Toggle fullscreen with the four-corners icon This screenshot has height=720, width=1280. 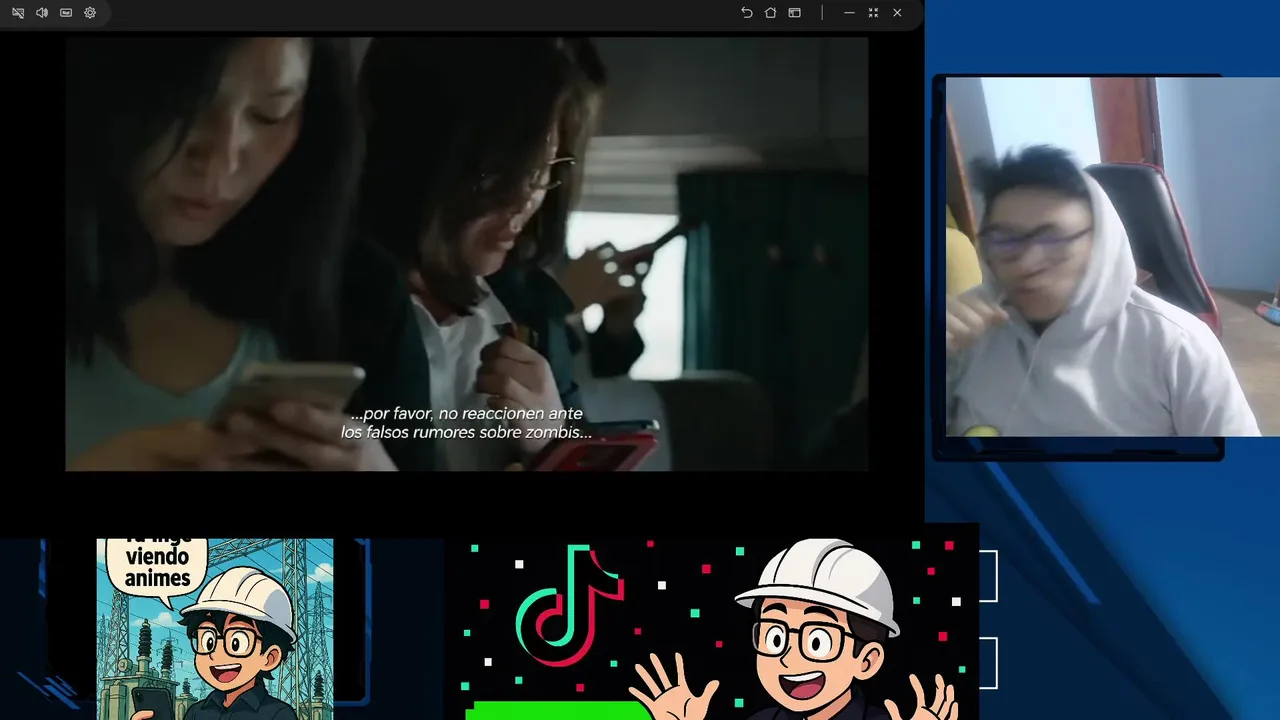click(873, 13)
